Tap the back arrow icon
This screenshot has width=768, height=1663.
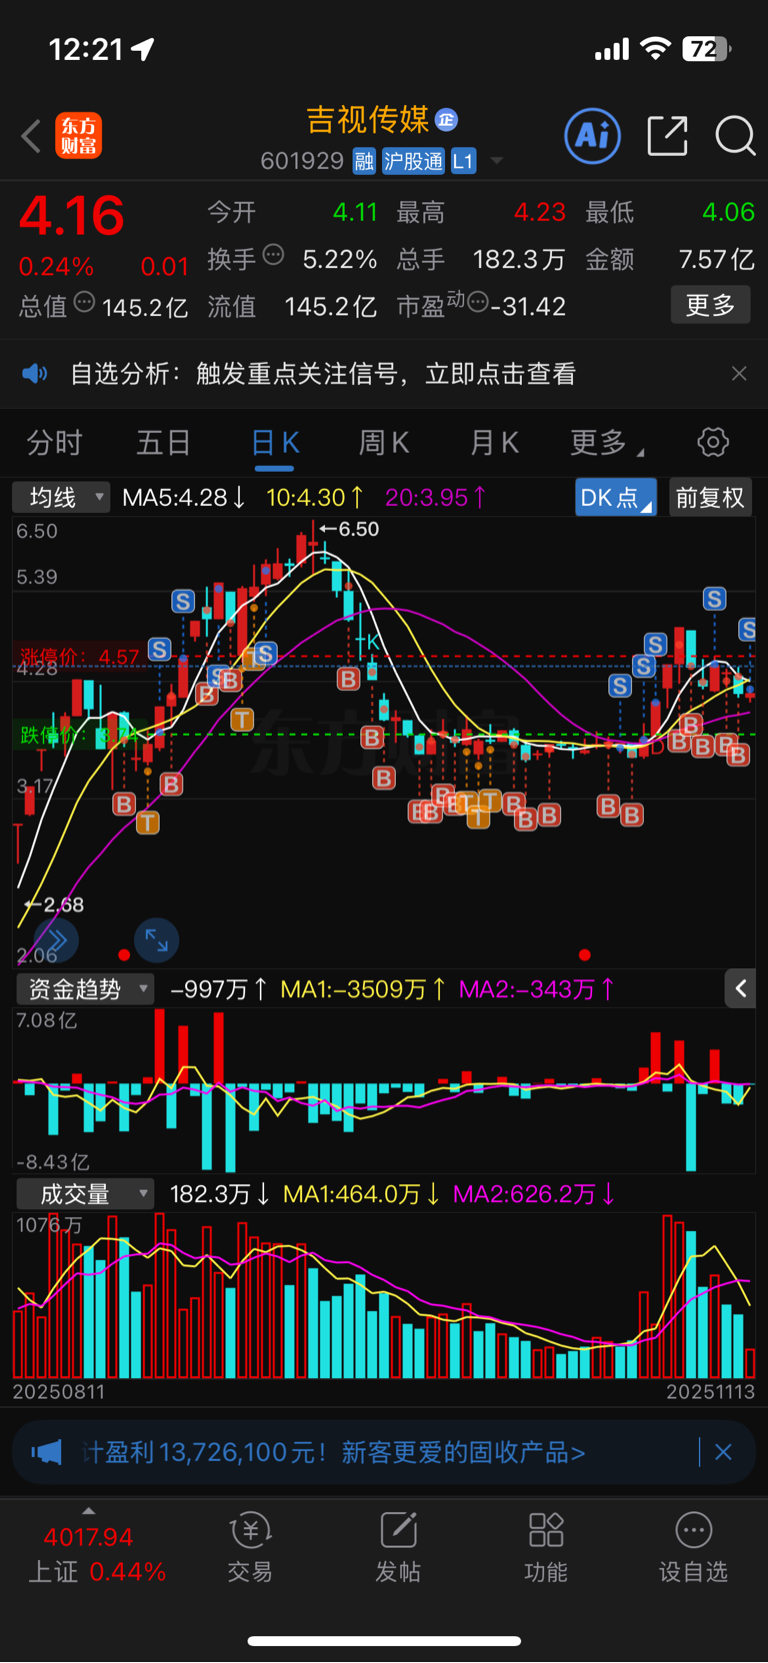coord(31,136)
